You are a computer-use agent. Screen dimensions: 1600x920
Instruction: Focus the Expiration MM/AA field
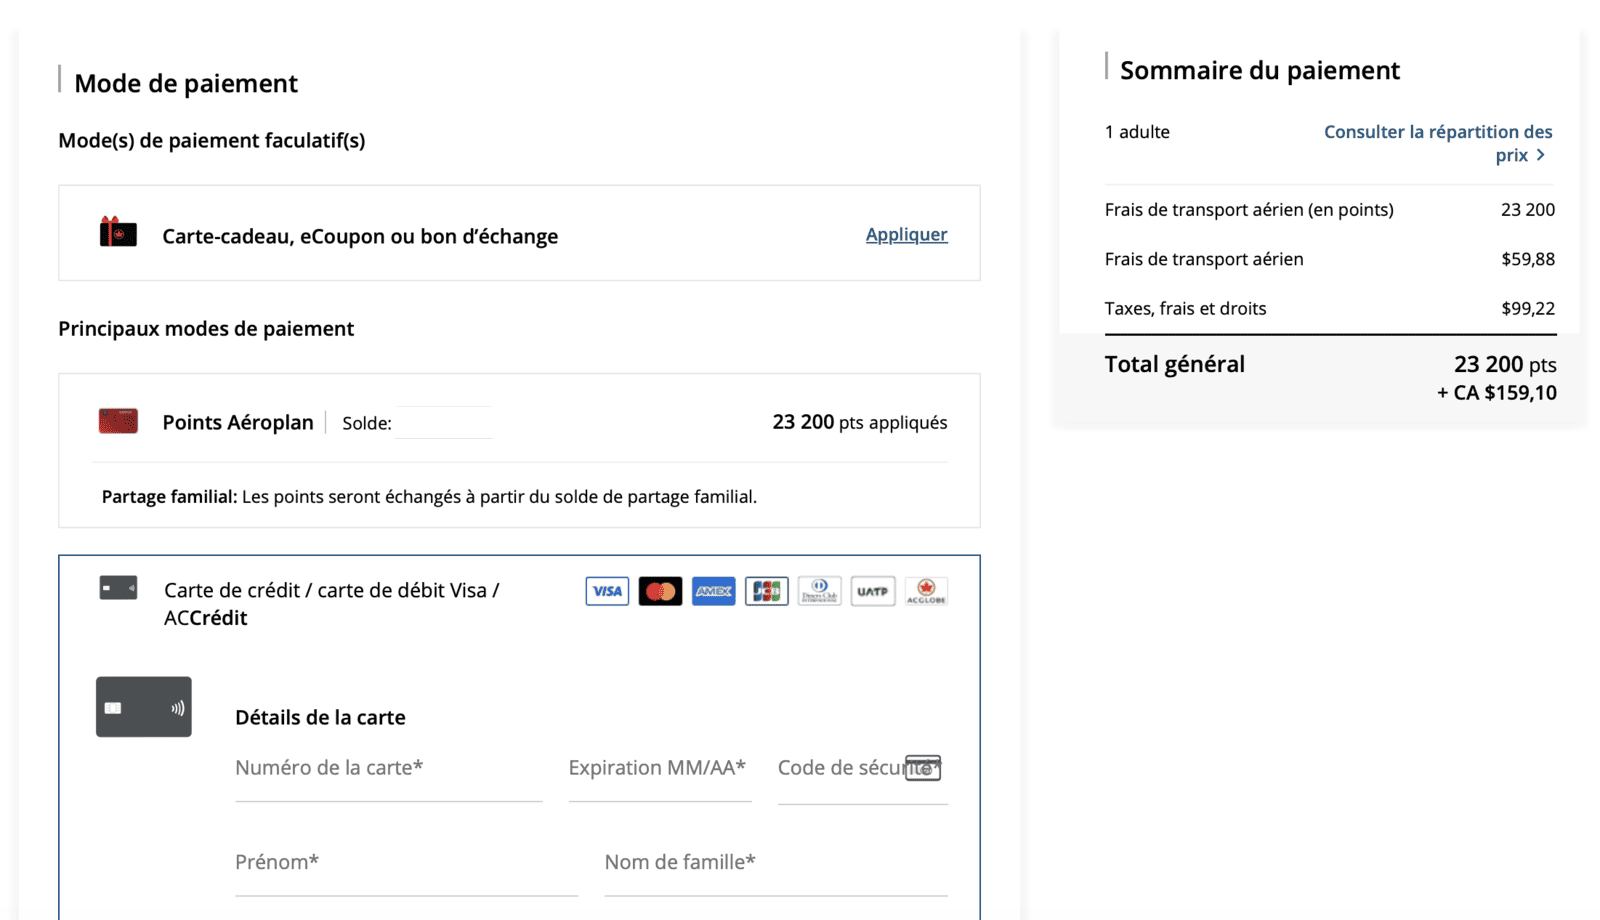click(x=660, y=774)
